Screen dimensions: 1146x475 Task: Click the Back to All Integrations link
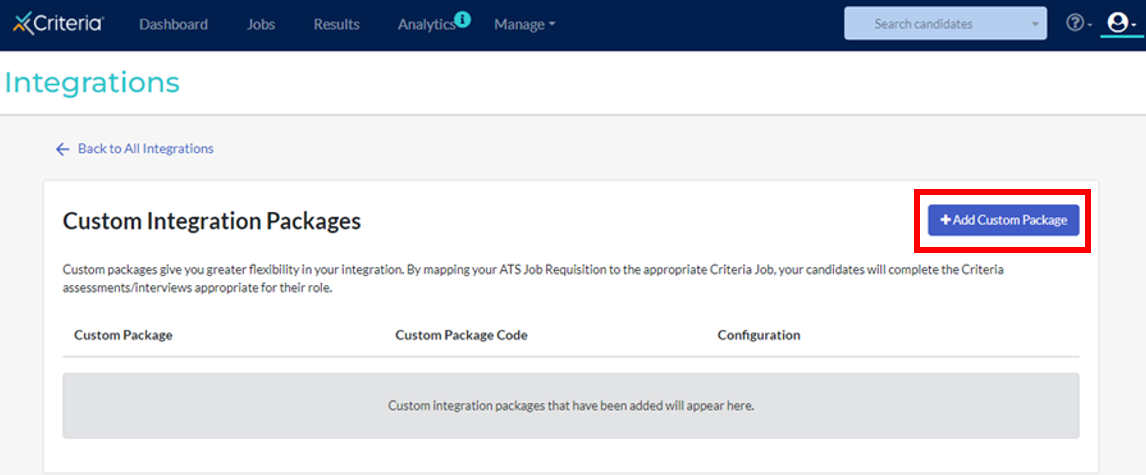(x=145, y=149)
